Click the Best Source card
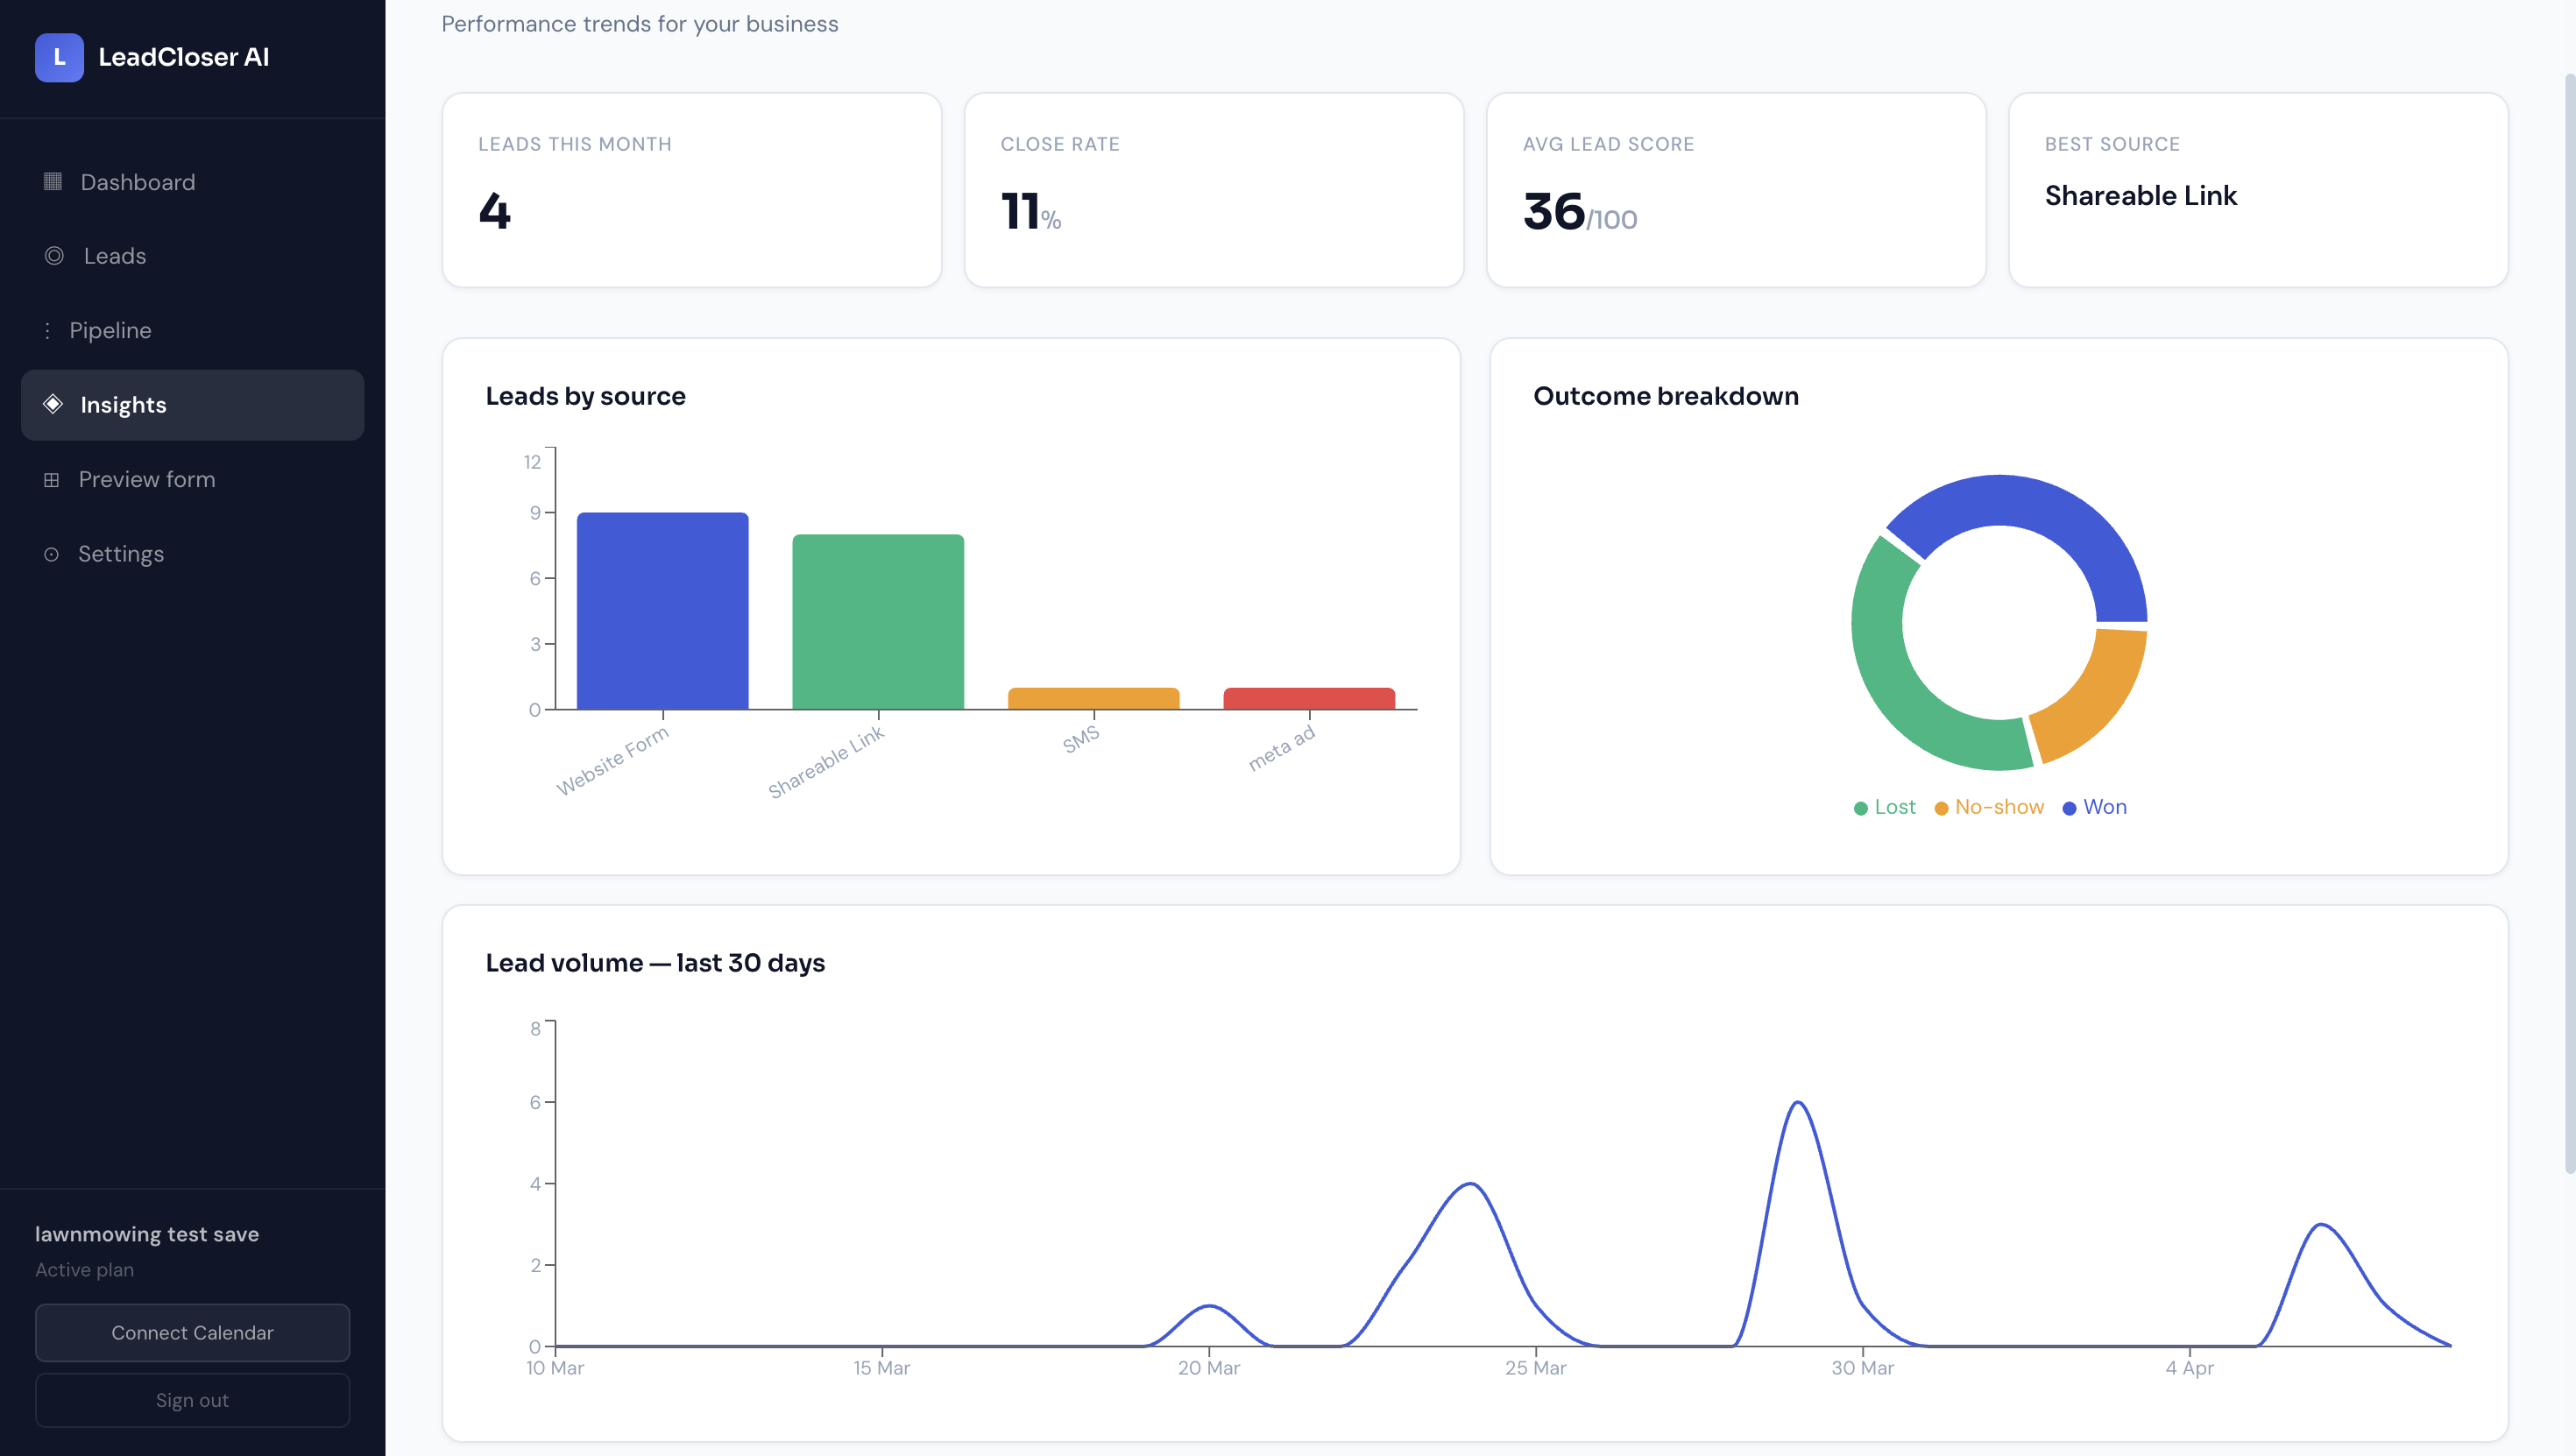 (x=2258, y=190)
